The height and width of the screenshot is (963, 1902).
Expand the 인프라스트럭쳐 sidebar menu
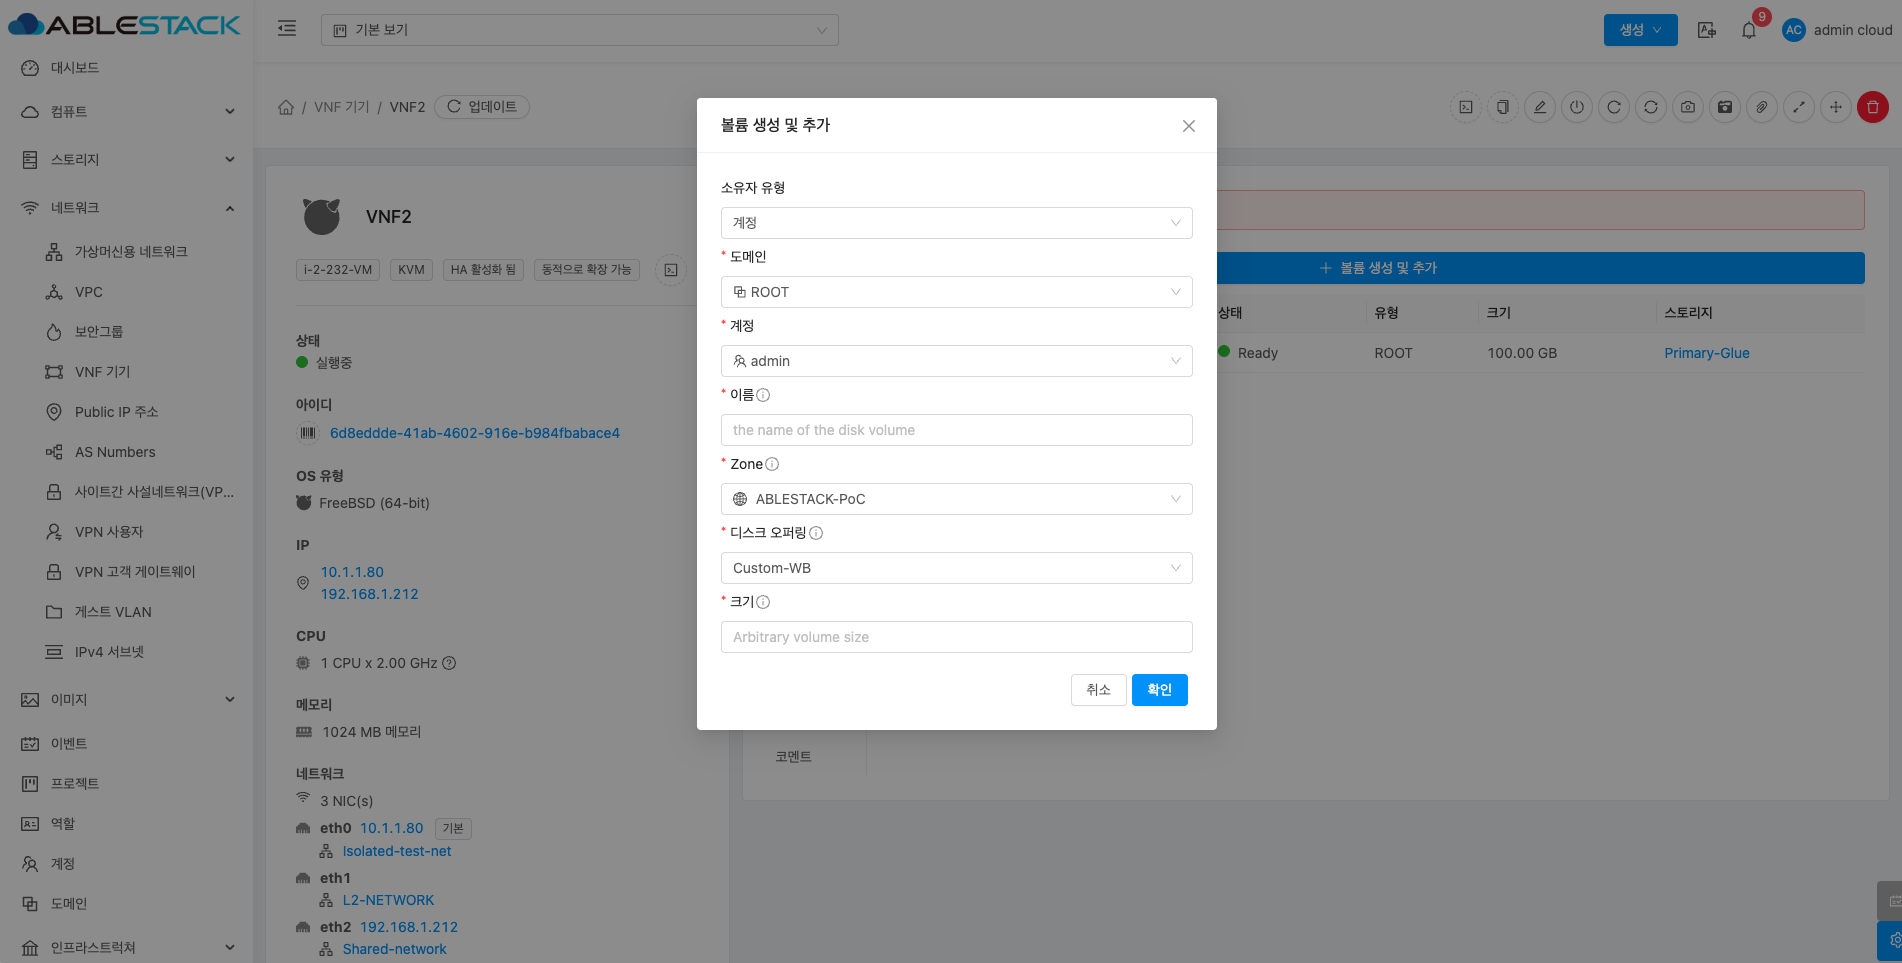pyautogui.click(x=126, y=948)
